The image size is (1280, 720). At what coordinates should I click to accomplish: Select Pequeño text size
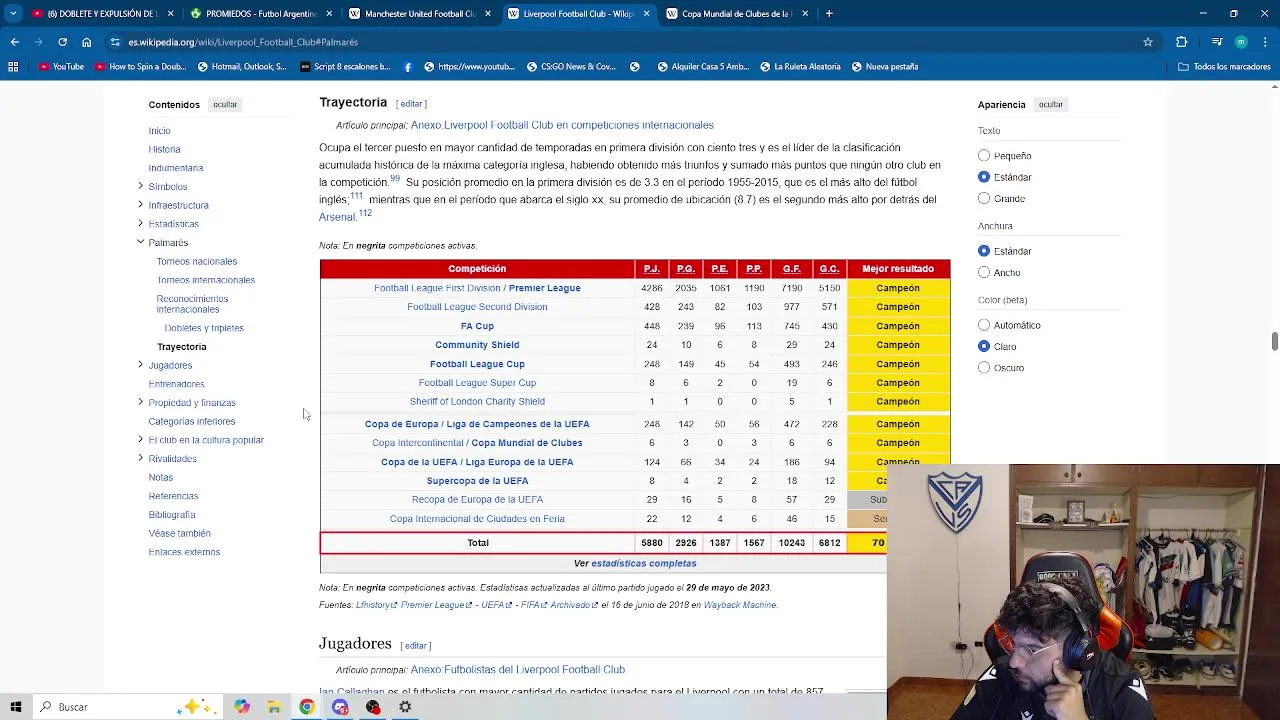tap(984, 156)
